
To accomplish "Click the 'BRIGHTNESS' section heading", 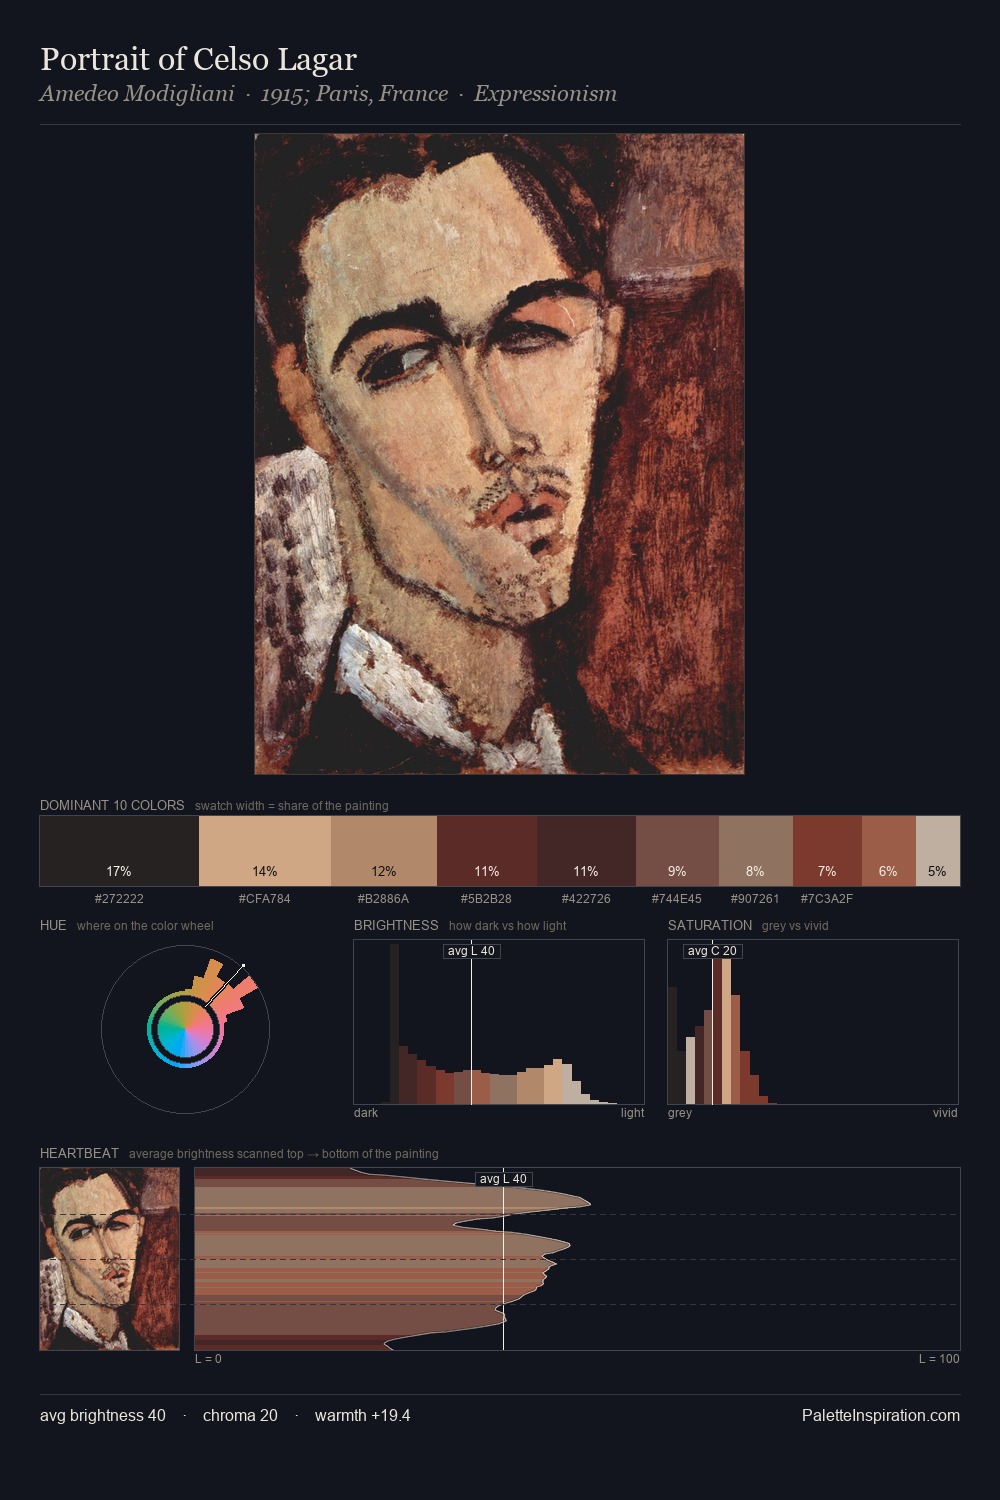I will 396,925.
